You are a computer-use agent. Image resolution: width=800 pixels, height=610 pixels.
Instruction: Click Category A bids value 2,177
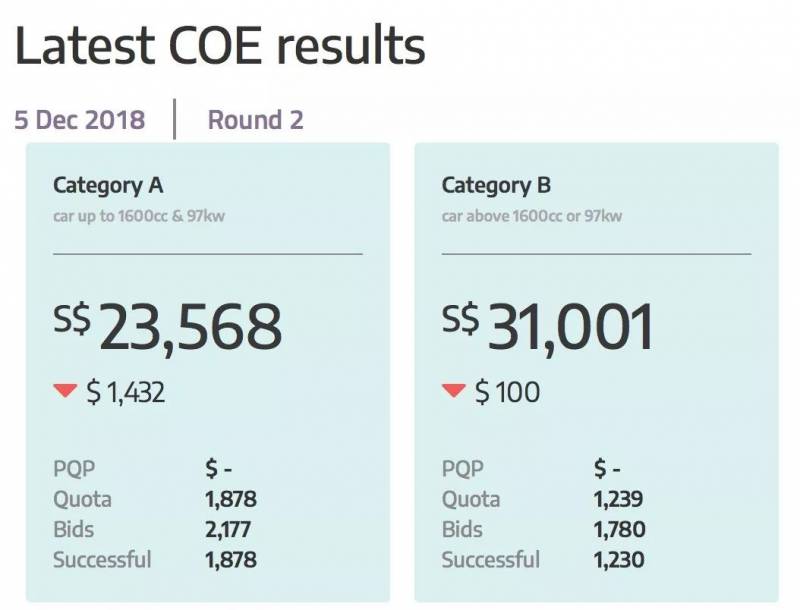coord(228,529)
